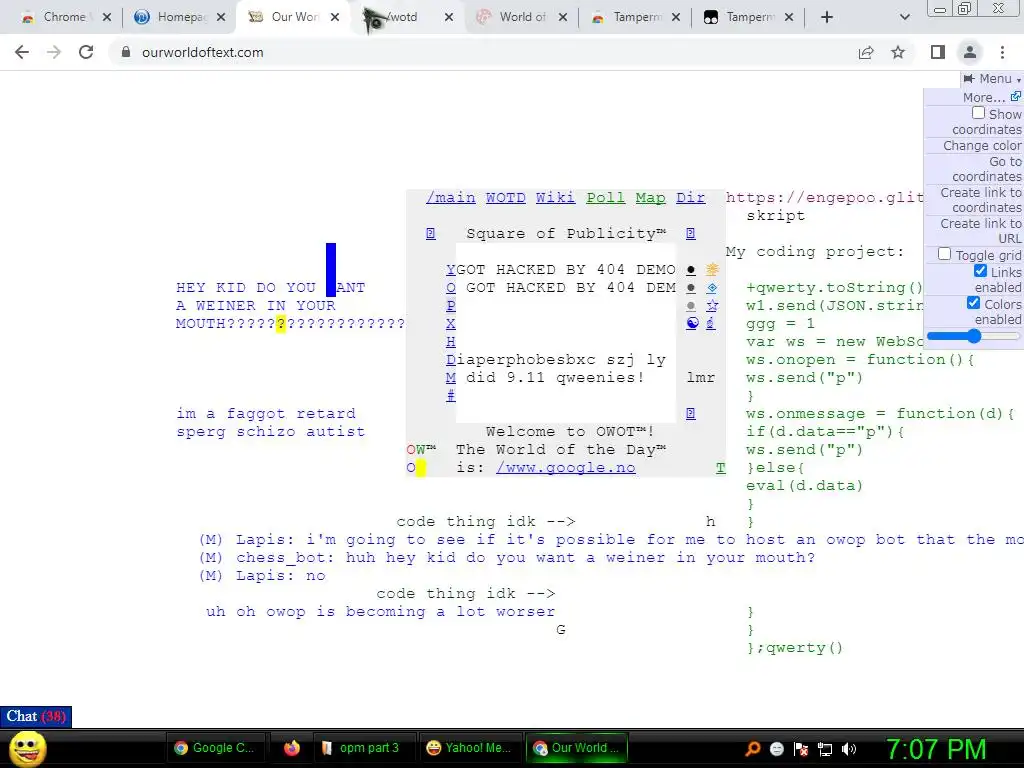This screenshot has width=1024, height=768.
Task: Bookmark this page with the star
Action: [898, 52]
